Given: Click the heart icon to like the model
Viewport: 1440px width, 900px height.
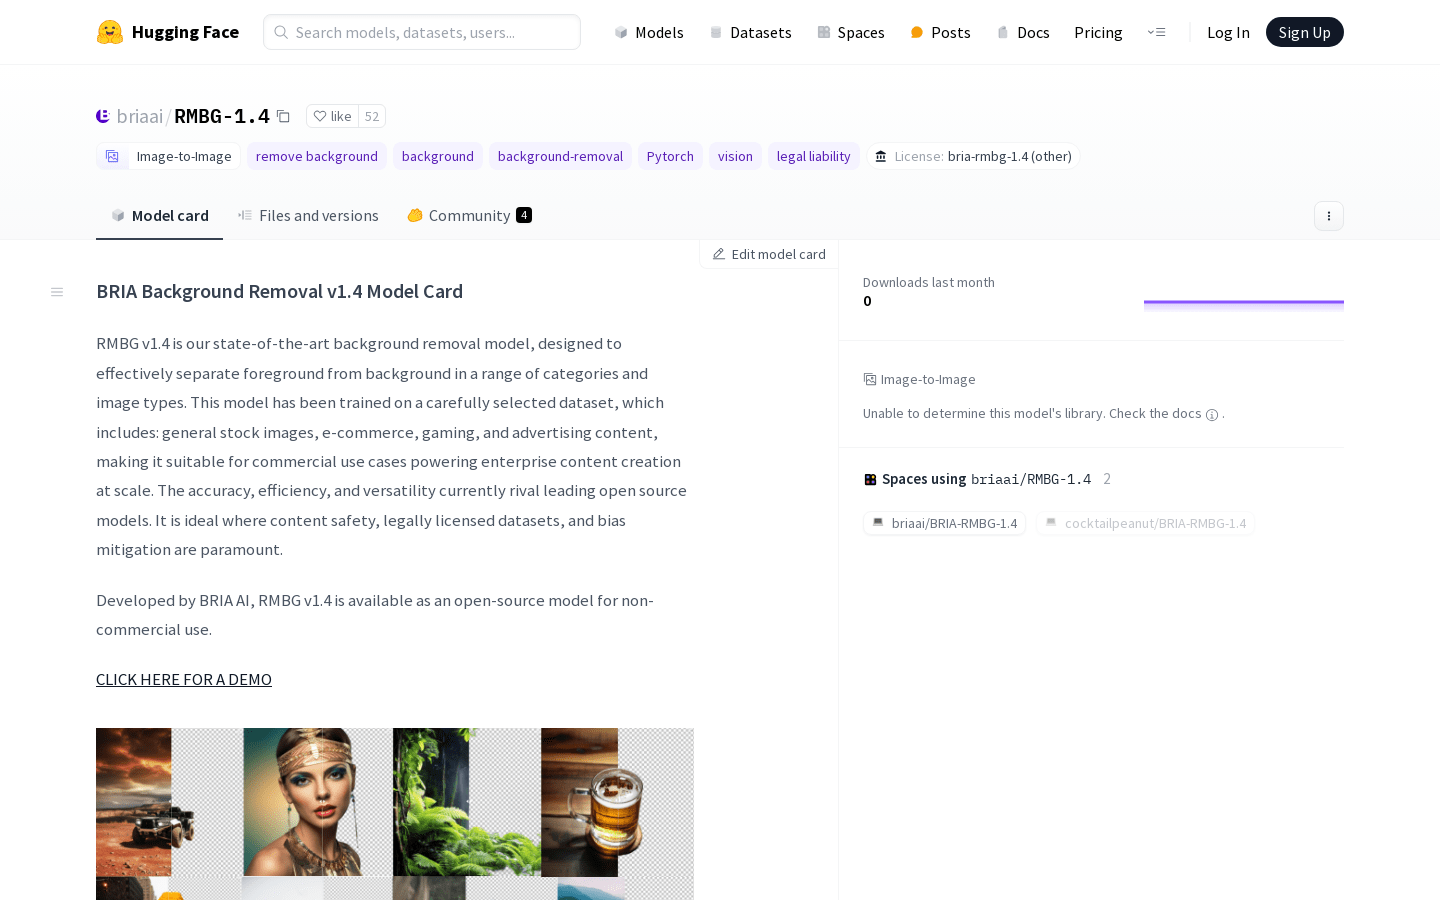Looking at the screenshot, I should (319, 116).
